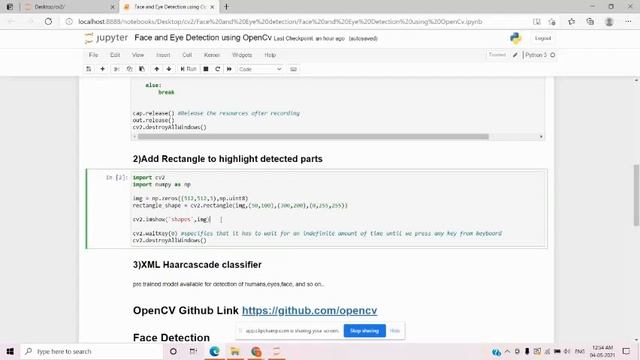This screenshot has width=640, height=360.
Task: Open File Explorer from the taskbar
Action: (x=235, y=351)
